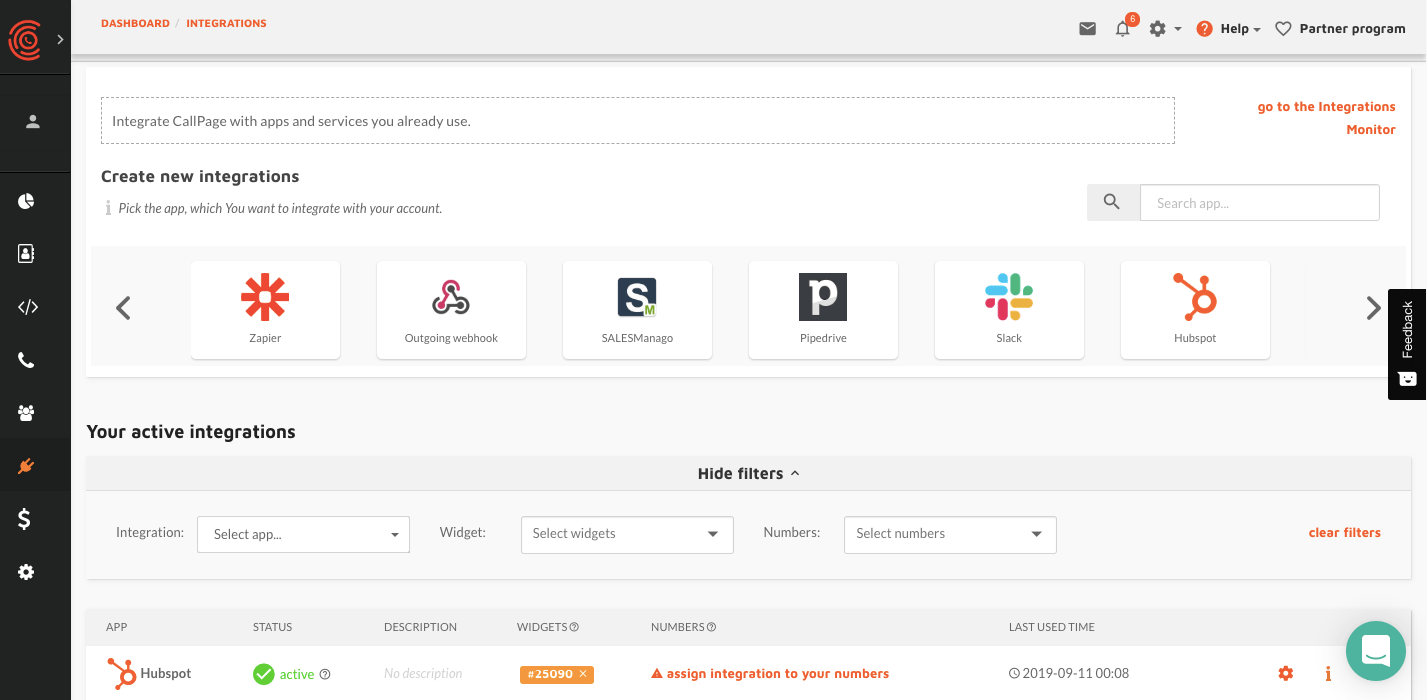Screen dimensions: 1427x700
Task: Open the pie chart statistics sidebar icon
Action: (26, 201)
